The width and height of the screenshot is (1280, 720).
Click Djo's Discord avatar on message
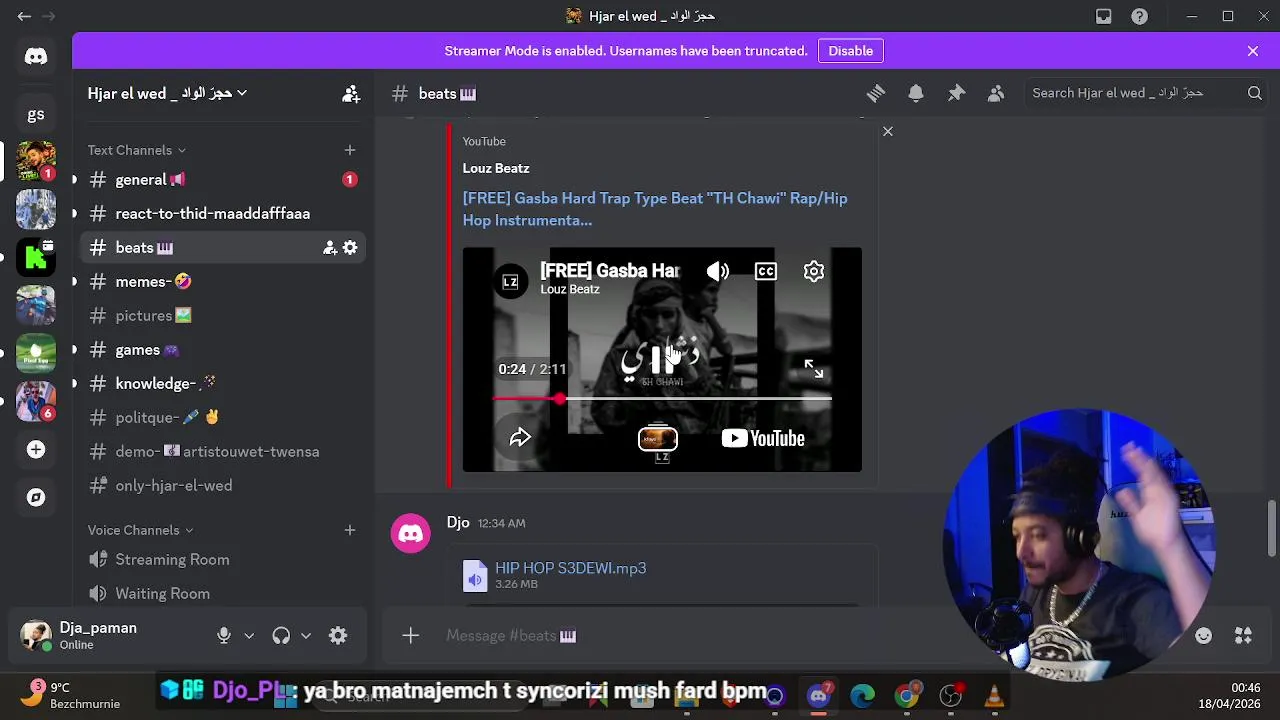[x=411, y=533]
